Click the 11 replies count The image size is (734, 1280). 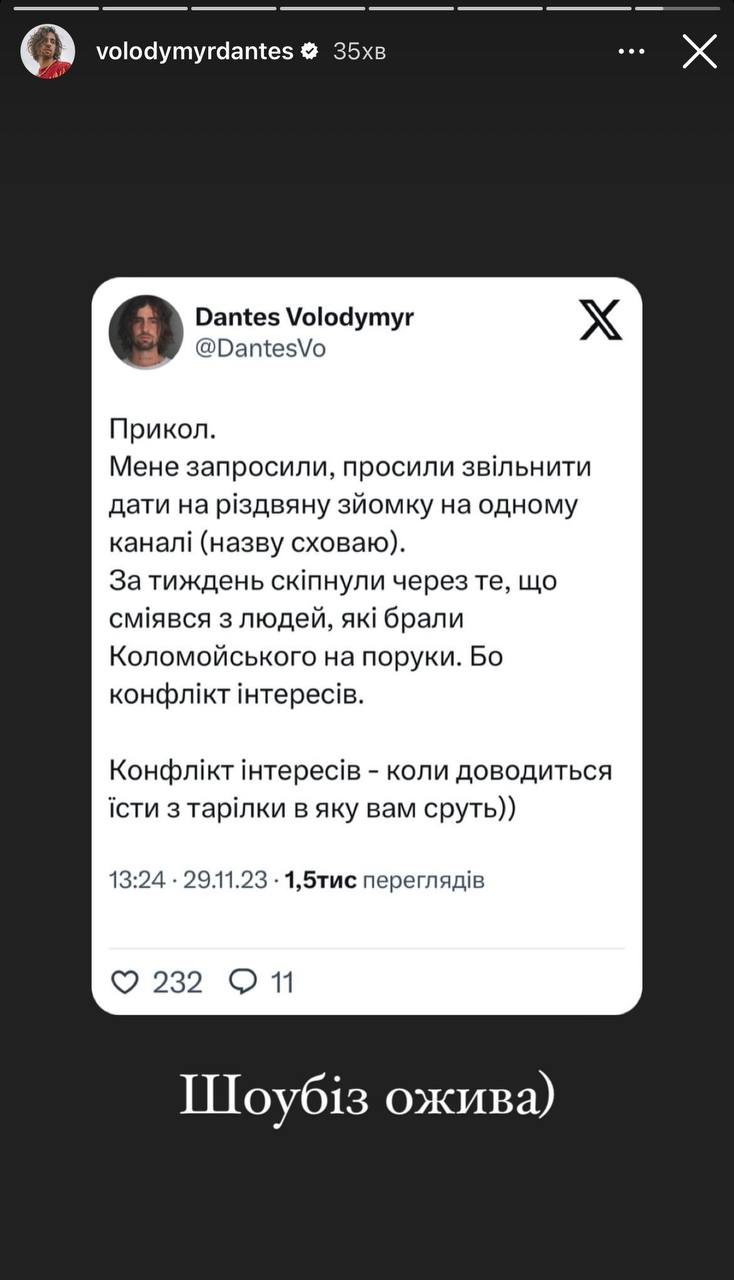[x=282, y=982]
